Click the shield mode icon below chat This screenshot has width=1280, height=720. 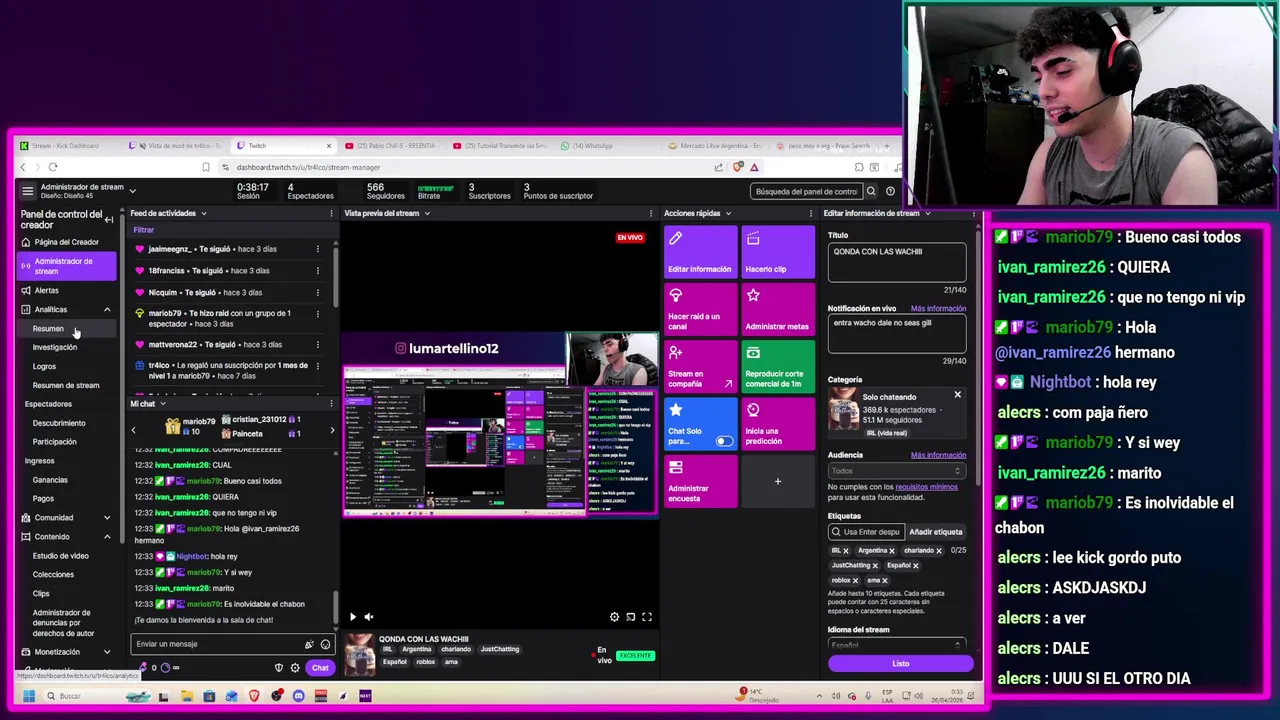279,668
